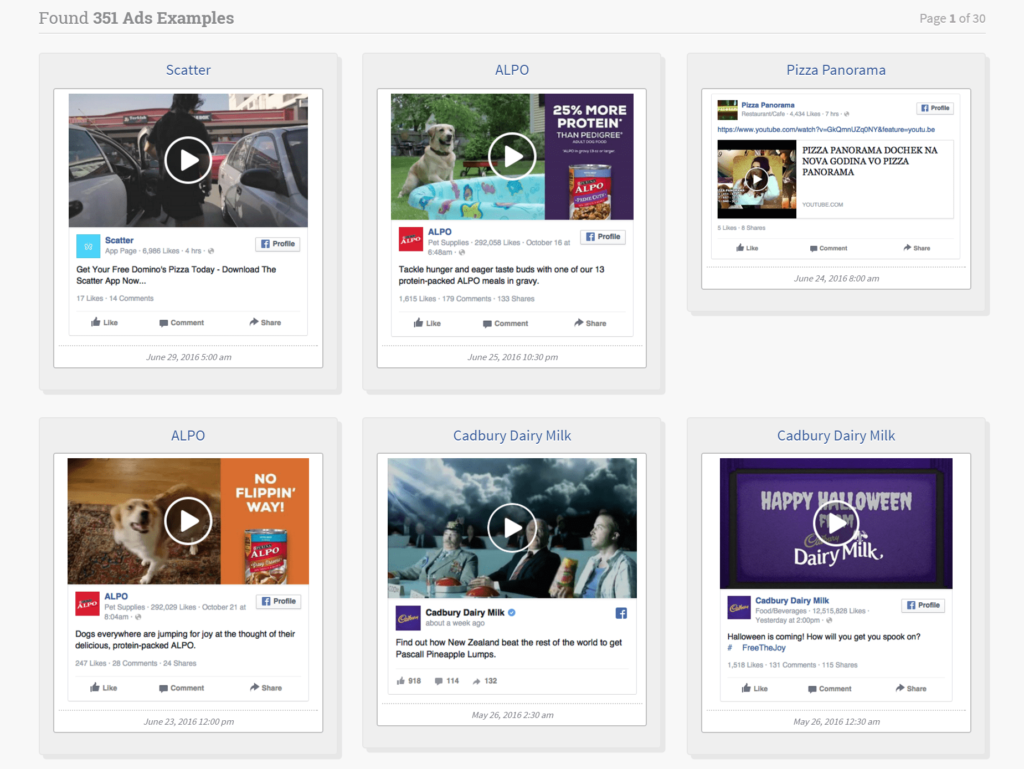
Task: Click Pizza Panorama page name in post
Action: tap(768, 105)
